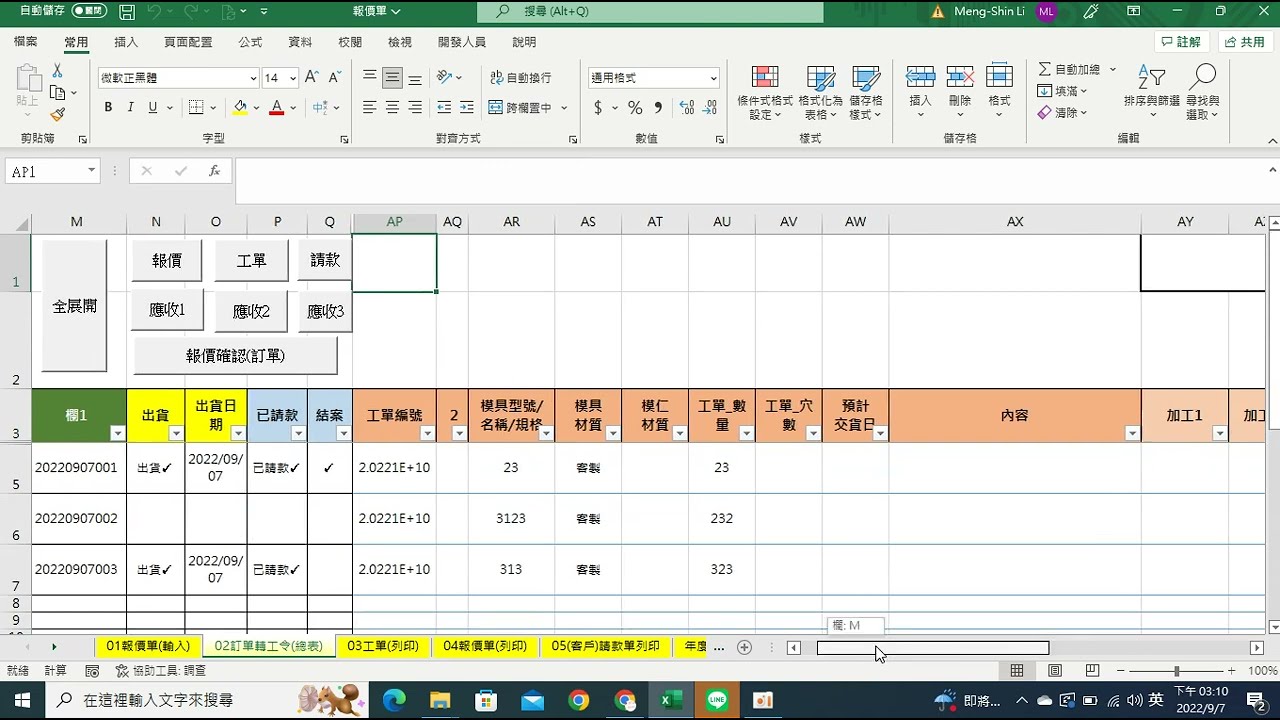Open format as table gallery
Image resolution: width=1280 pixels, height=720 pixels.
pyautogui.click(x=821, y=94)
